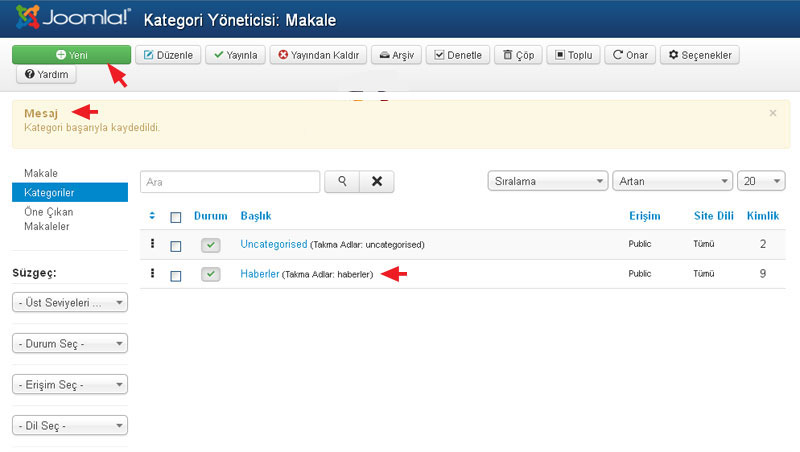Check the Haberler row checkbox

tap(176, 276)
